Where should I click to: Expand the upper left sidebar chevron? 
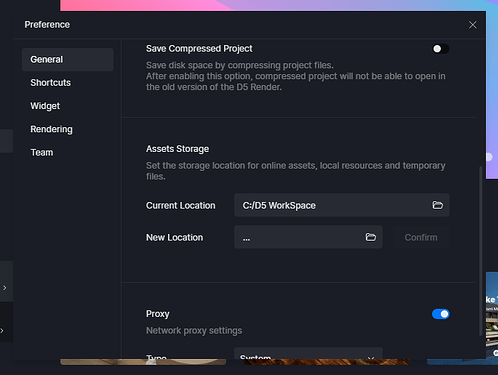(4, 288)
